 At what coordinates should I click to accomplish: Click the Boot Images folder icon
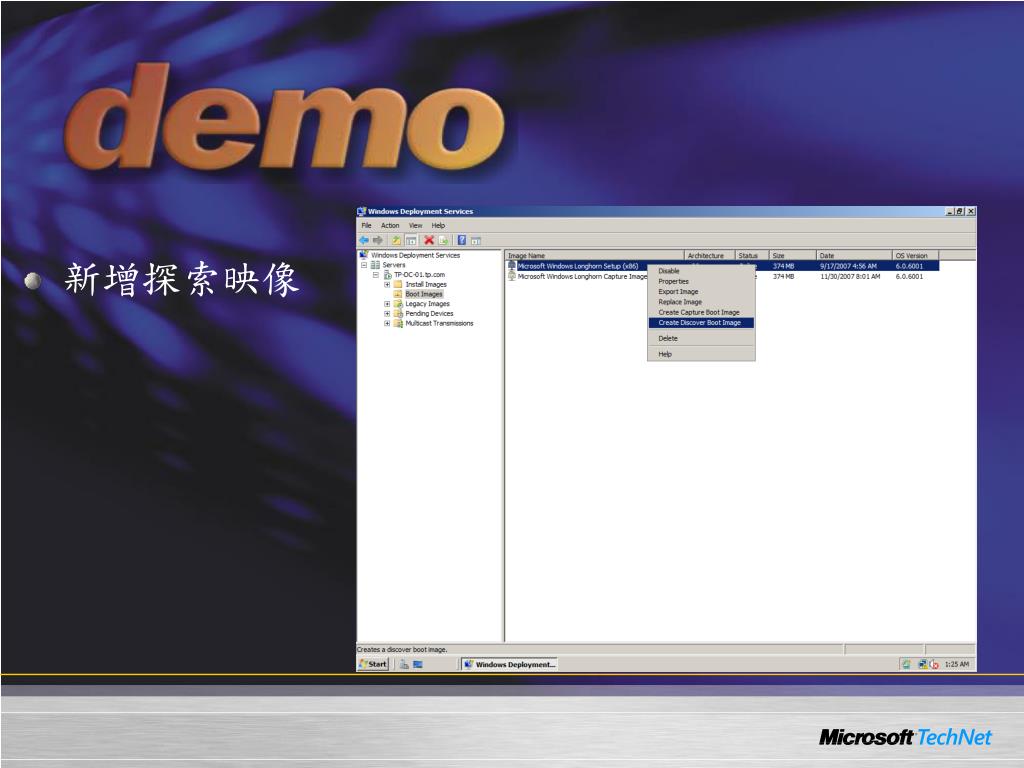398,294
